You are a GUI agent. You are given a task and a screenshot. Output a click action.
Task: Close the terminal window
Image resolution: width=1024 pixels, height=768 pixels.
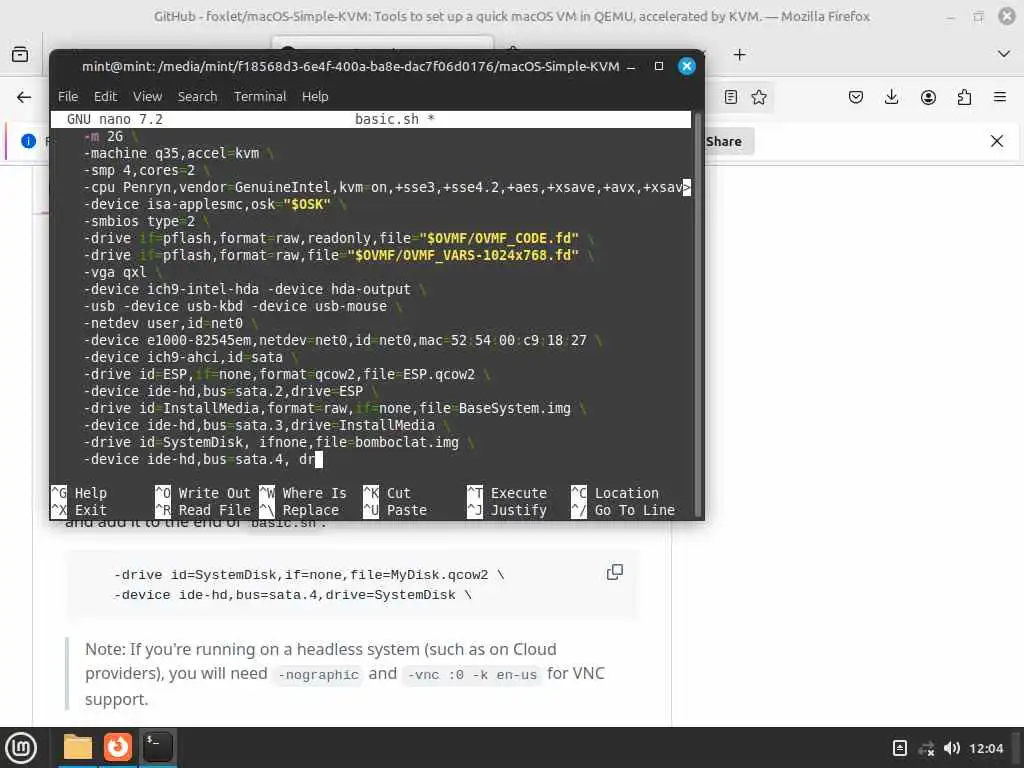(686, 66)
